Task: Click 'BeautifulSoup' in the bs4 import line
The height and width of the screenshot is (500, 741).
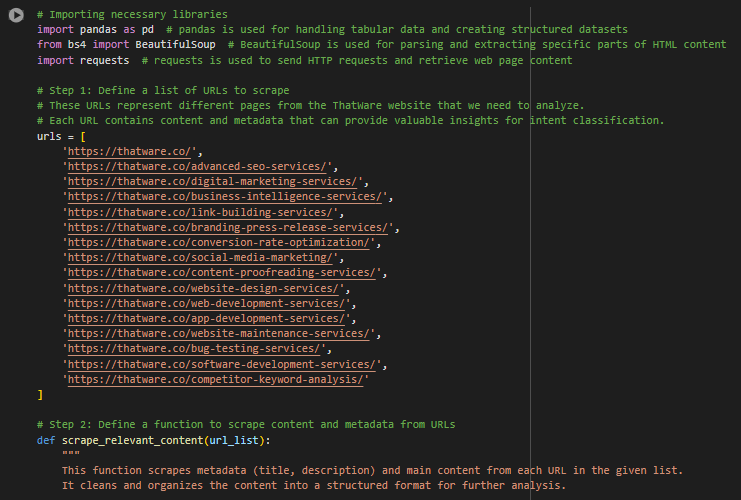Action: click(x=175, y=44)
